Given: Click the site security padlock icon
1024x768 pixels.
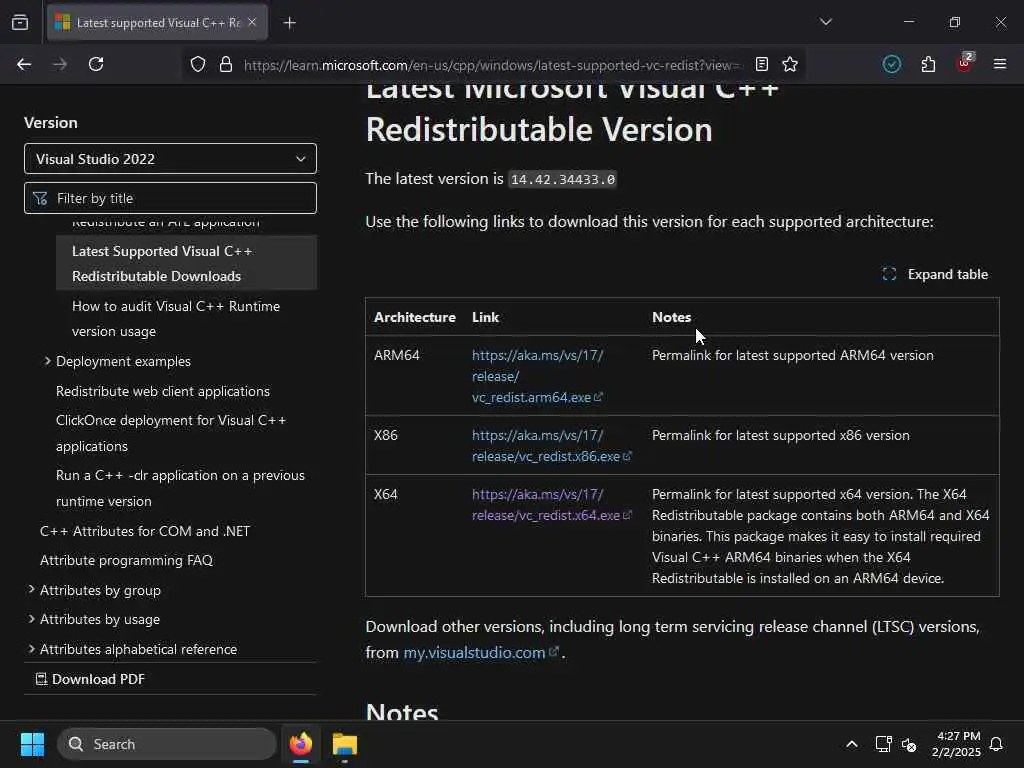Looking at the screenshot, I should tap(226, 64).
